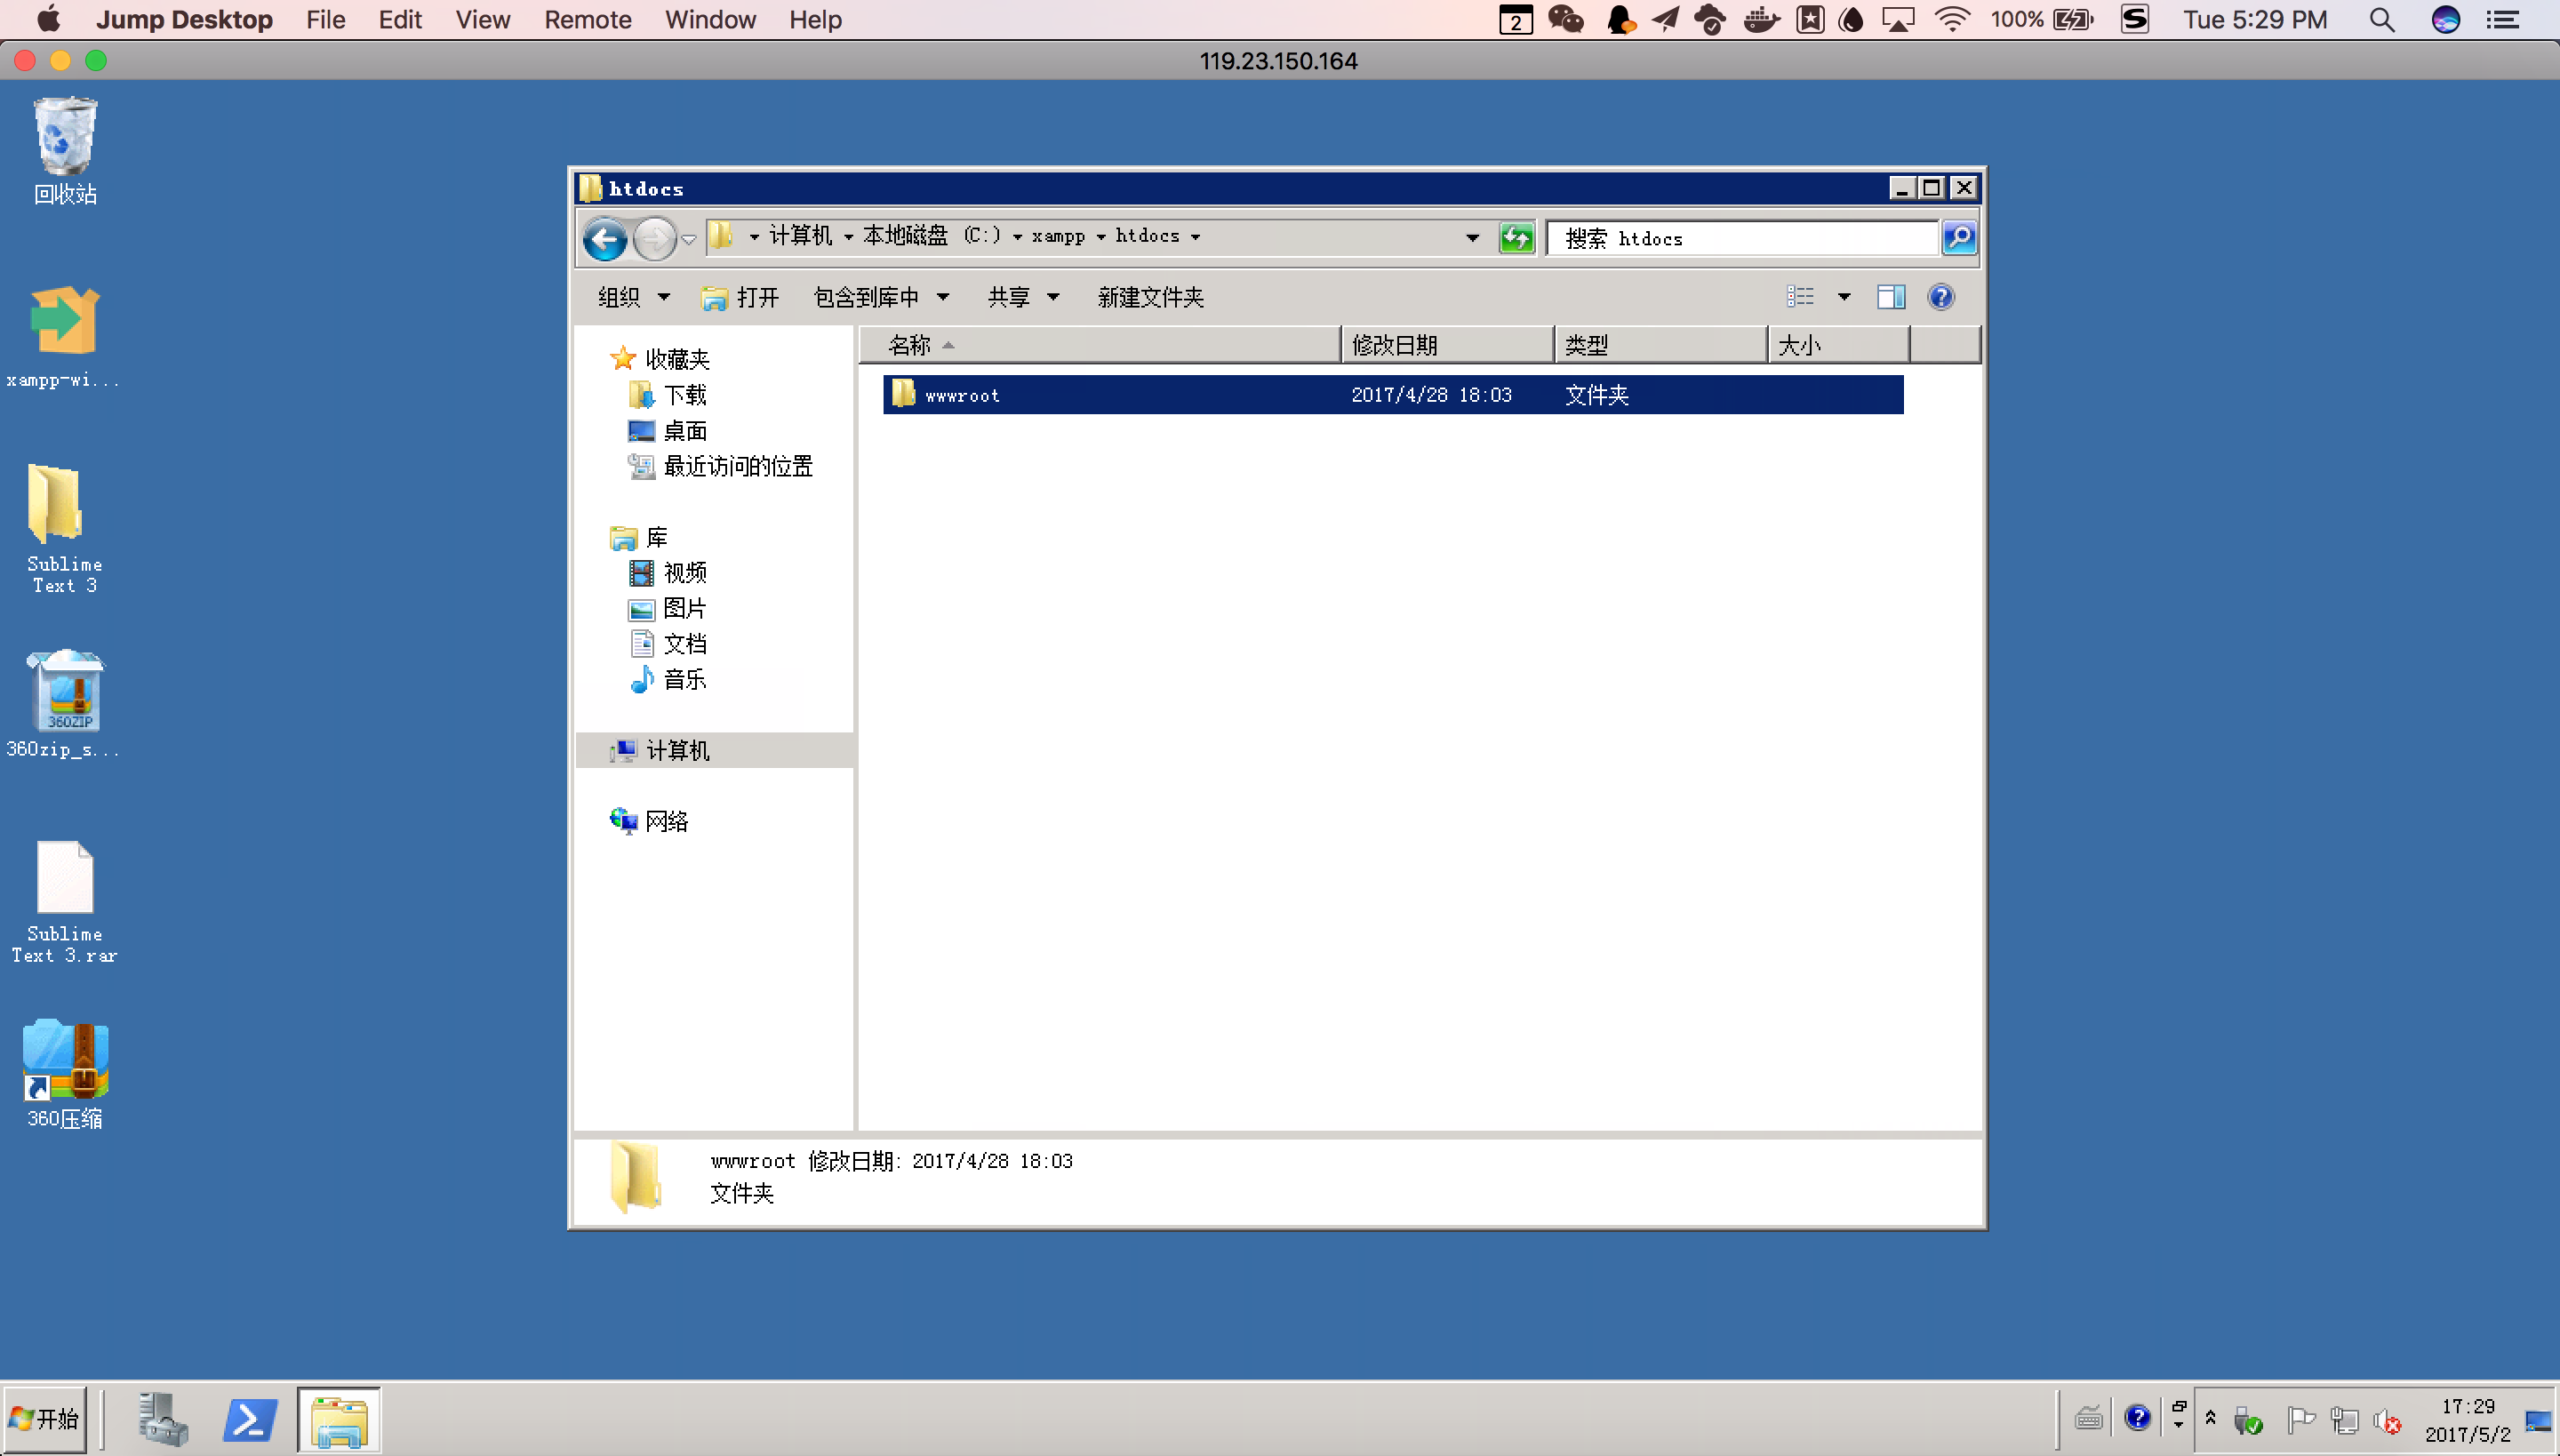Click 新建文件夹 to create new folder

[1152, 295]
